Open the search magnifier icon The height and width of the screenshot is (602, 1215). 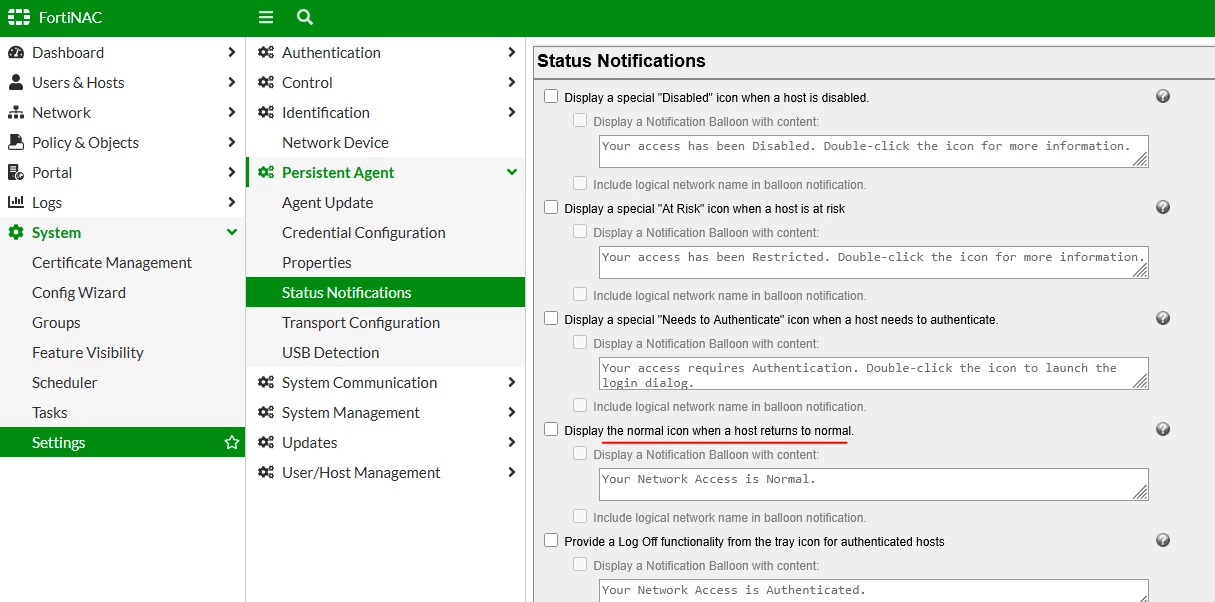pos(305,18)
